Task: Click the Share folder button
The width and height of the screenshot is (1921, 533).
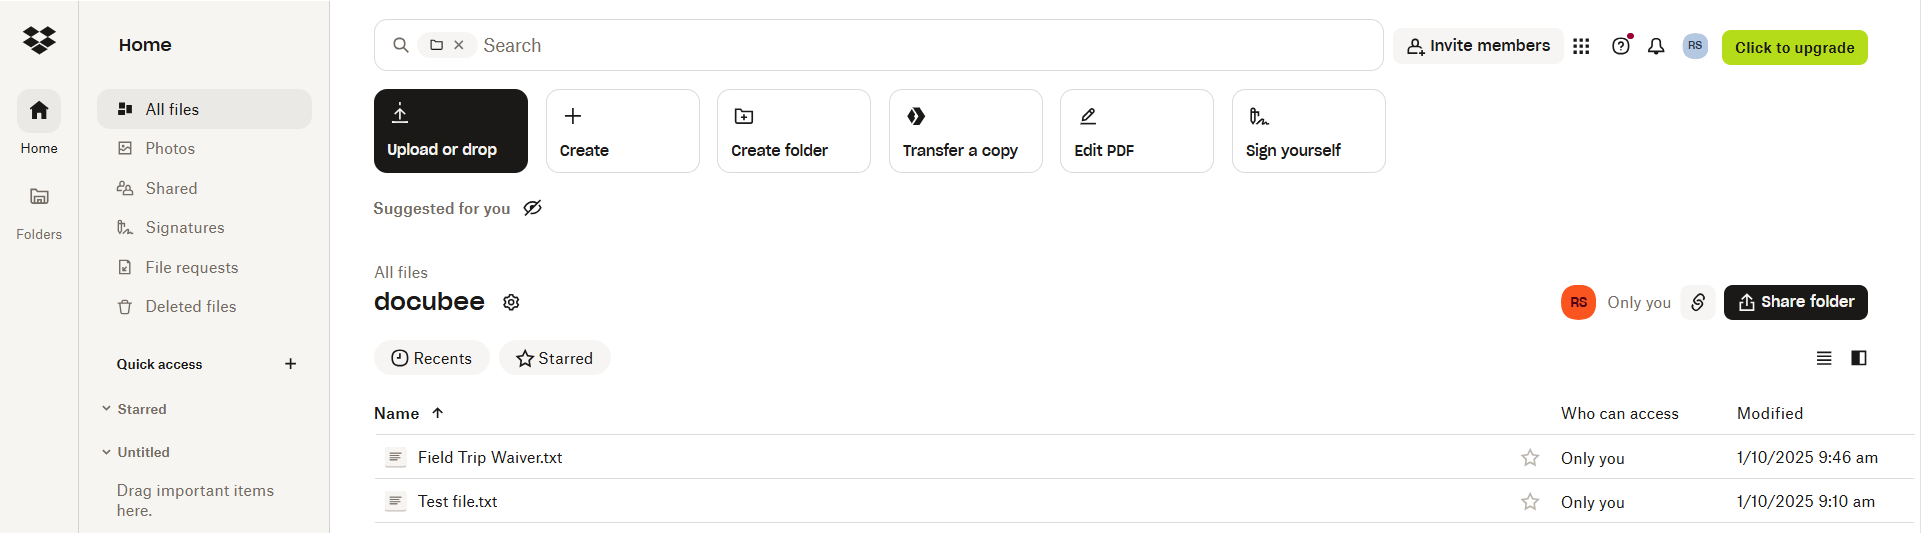Action: [x=1796, y=302]
